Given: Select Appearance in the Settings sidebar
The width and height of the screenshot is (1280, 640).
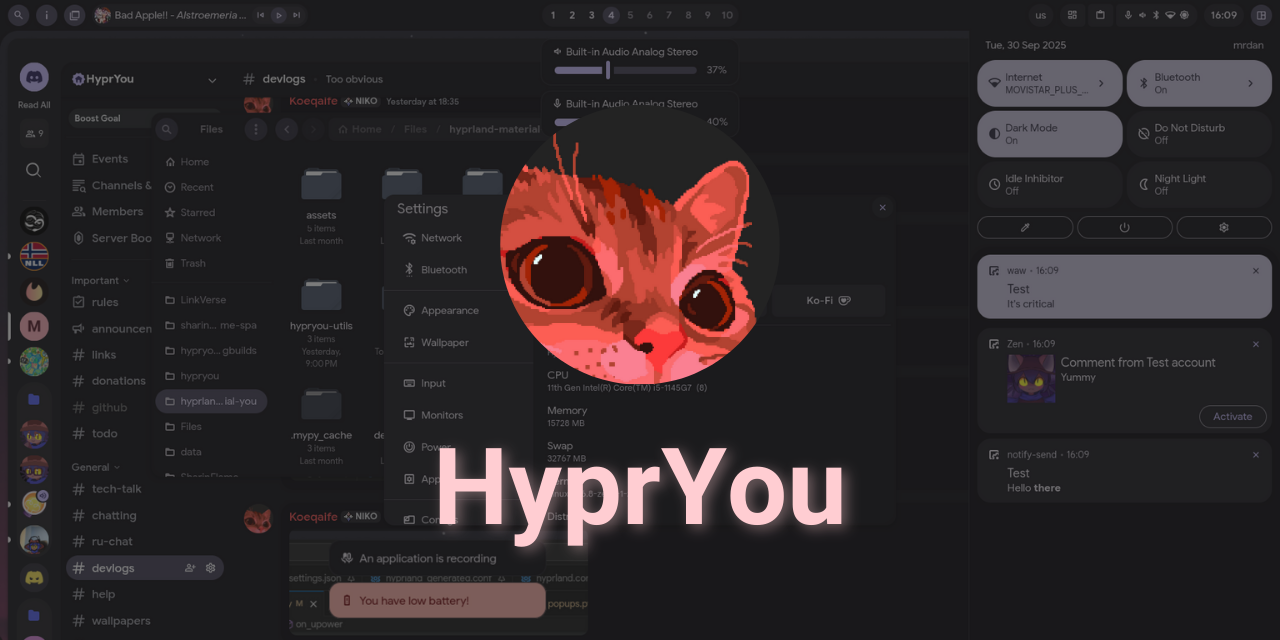Looking at the screenshot, I should pyautogui.click(x=449, y=310).
